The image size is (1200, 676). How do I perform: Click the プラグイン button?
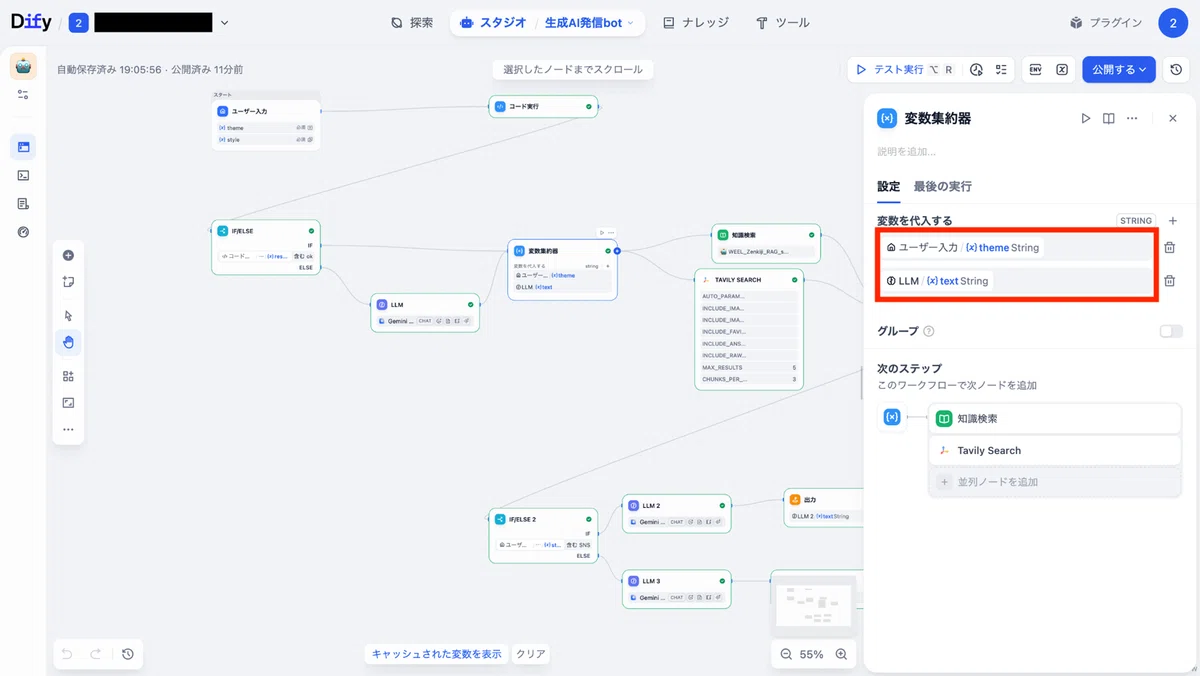click(1105, 22)
